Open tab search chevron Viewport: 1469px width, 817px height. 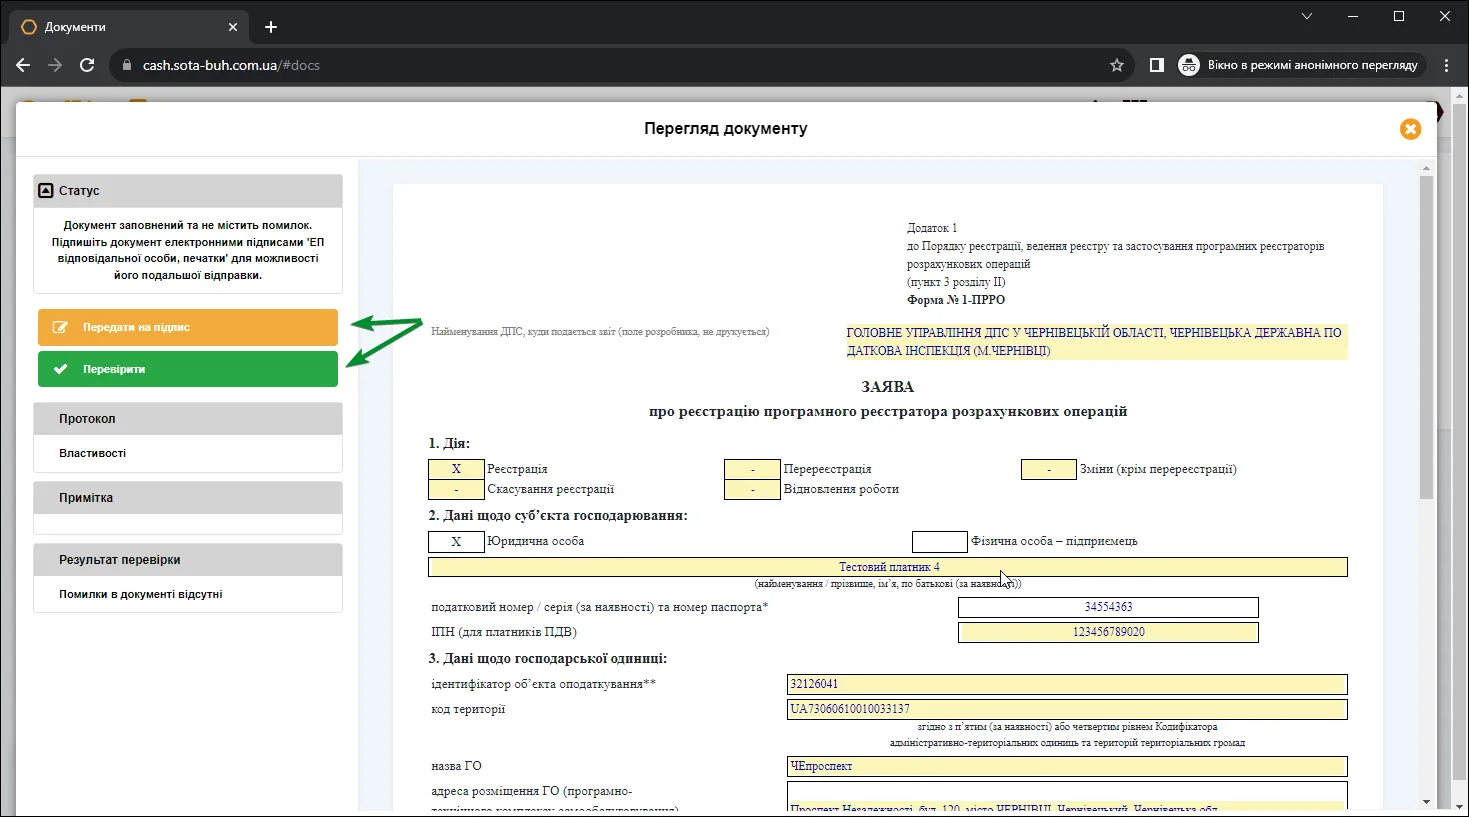pyautogui.click(x=1306, y=16)
